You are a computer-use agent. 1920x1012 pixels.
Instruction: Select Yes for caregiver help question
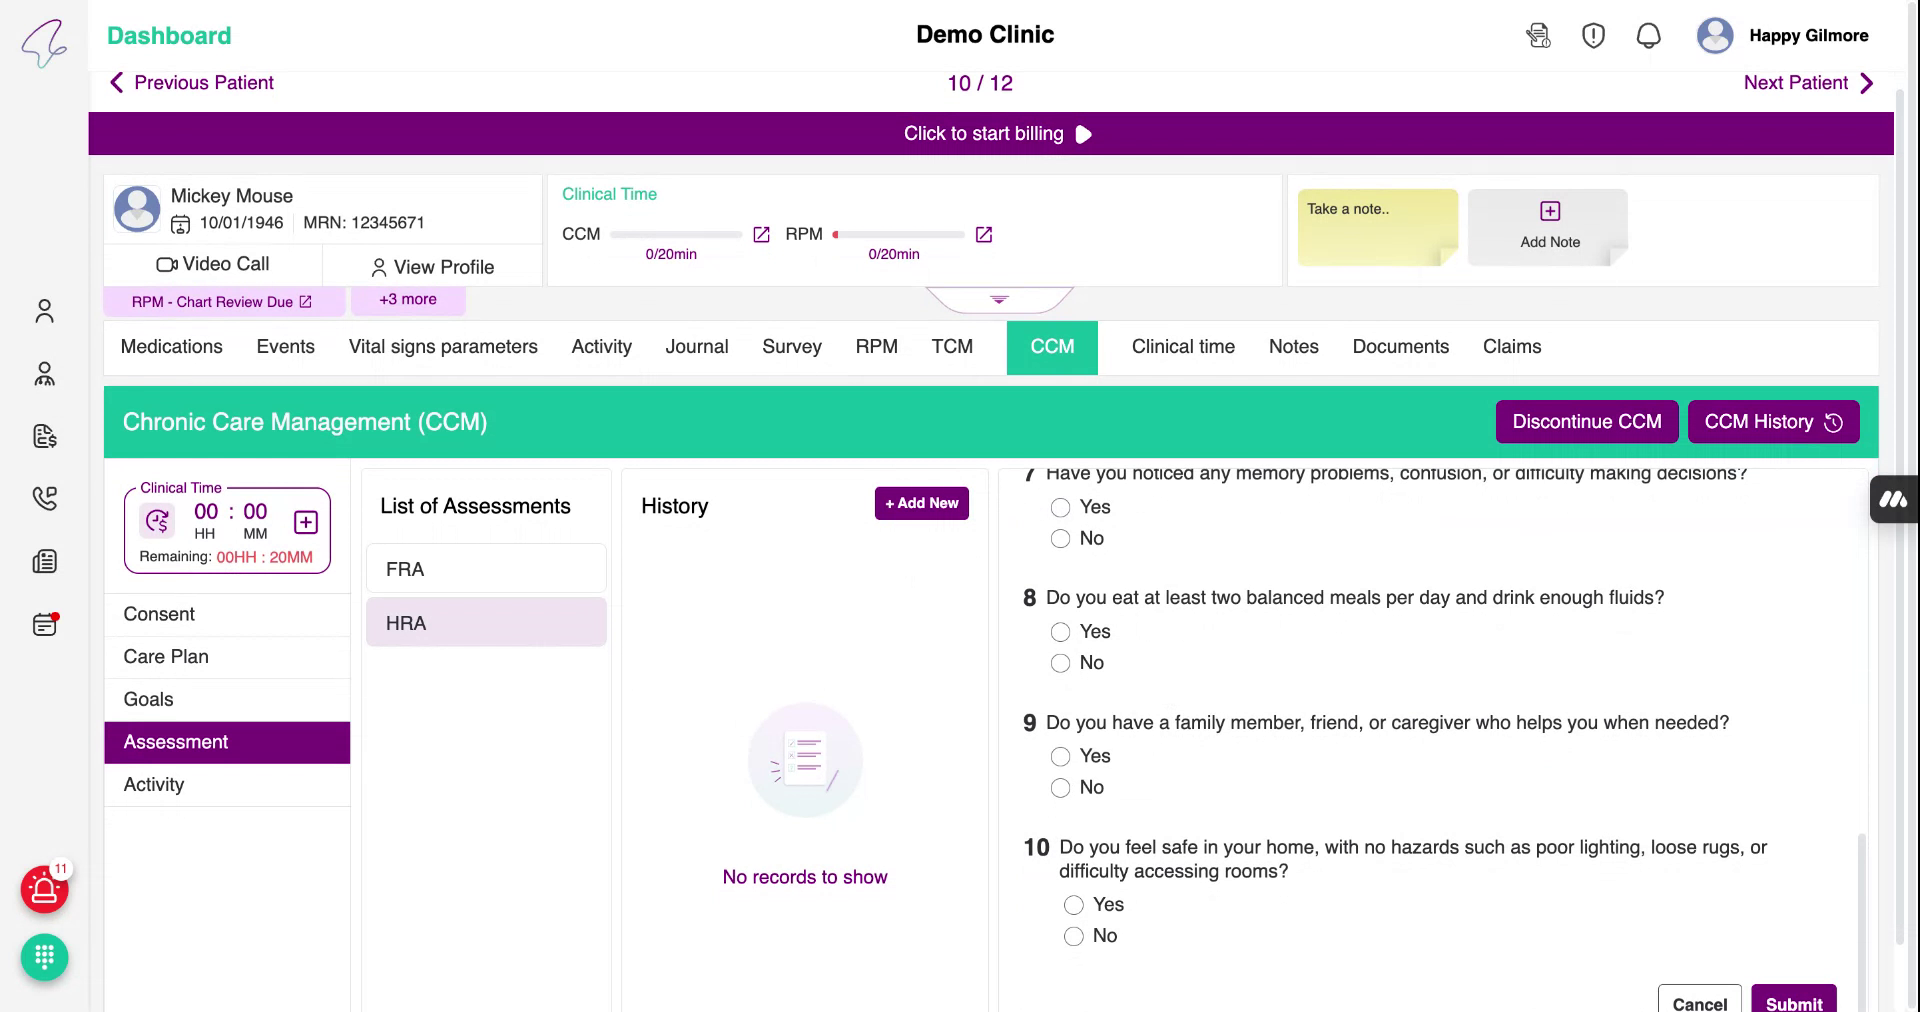pos(1060,756)
